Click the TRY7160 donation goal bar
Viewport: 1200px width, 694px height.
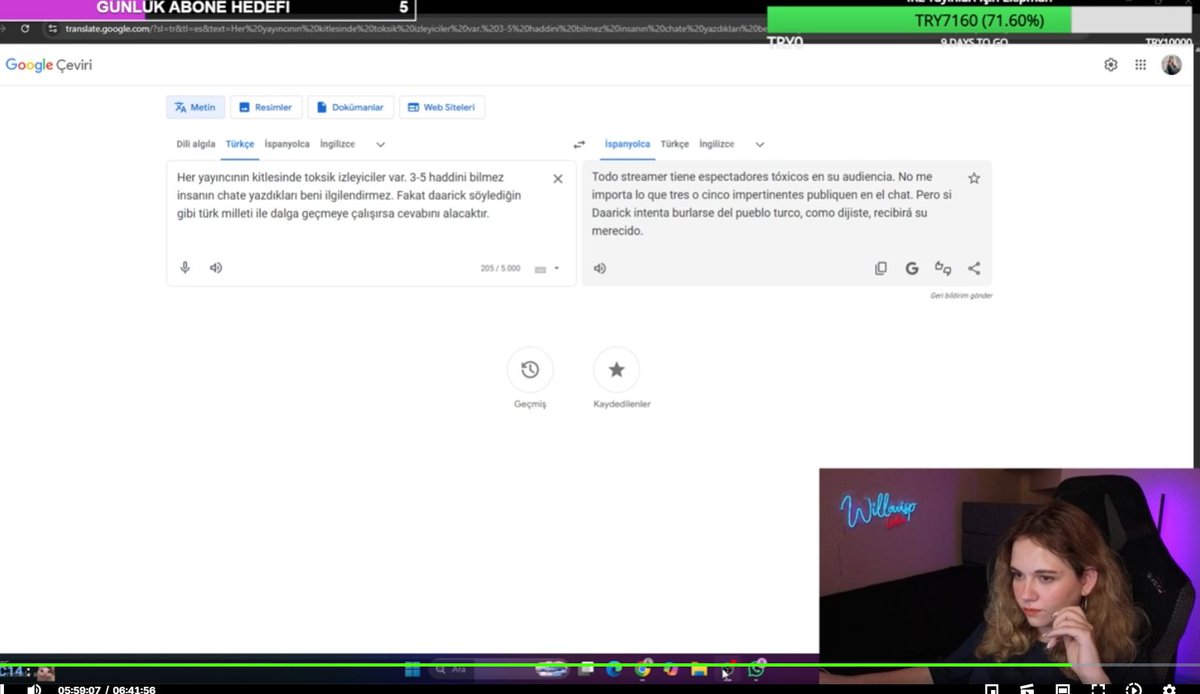point(979,20)
